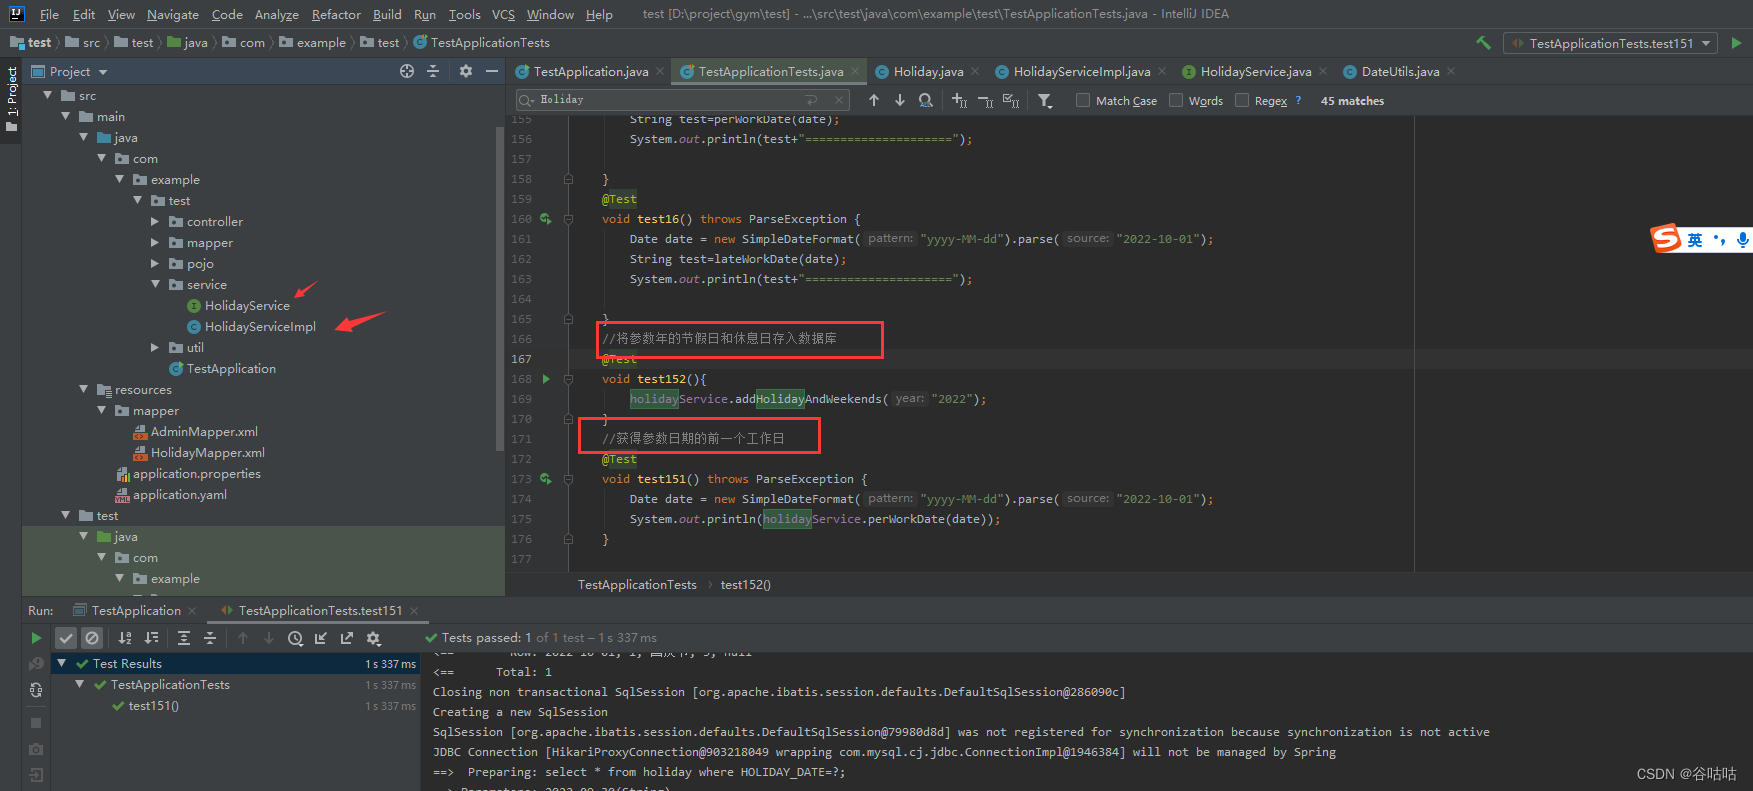Collapse the resources folder
The image size is (1753, 791).
click(x=83, y=390)
